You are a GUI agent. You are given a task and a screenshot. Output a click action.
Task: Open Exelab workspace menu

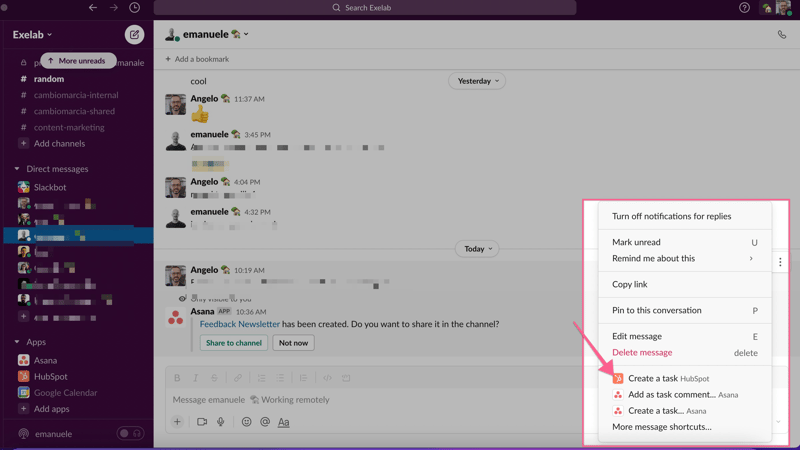click(x=32, y=35)
